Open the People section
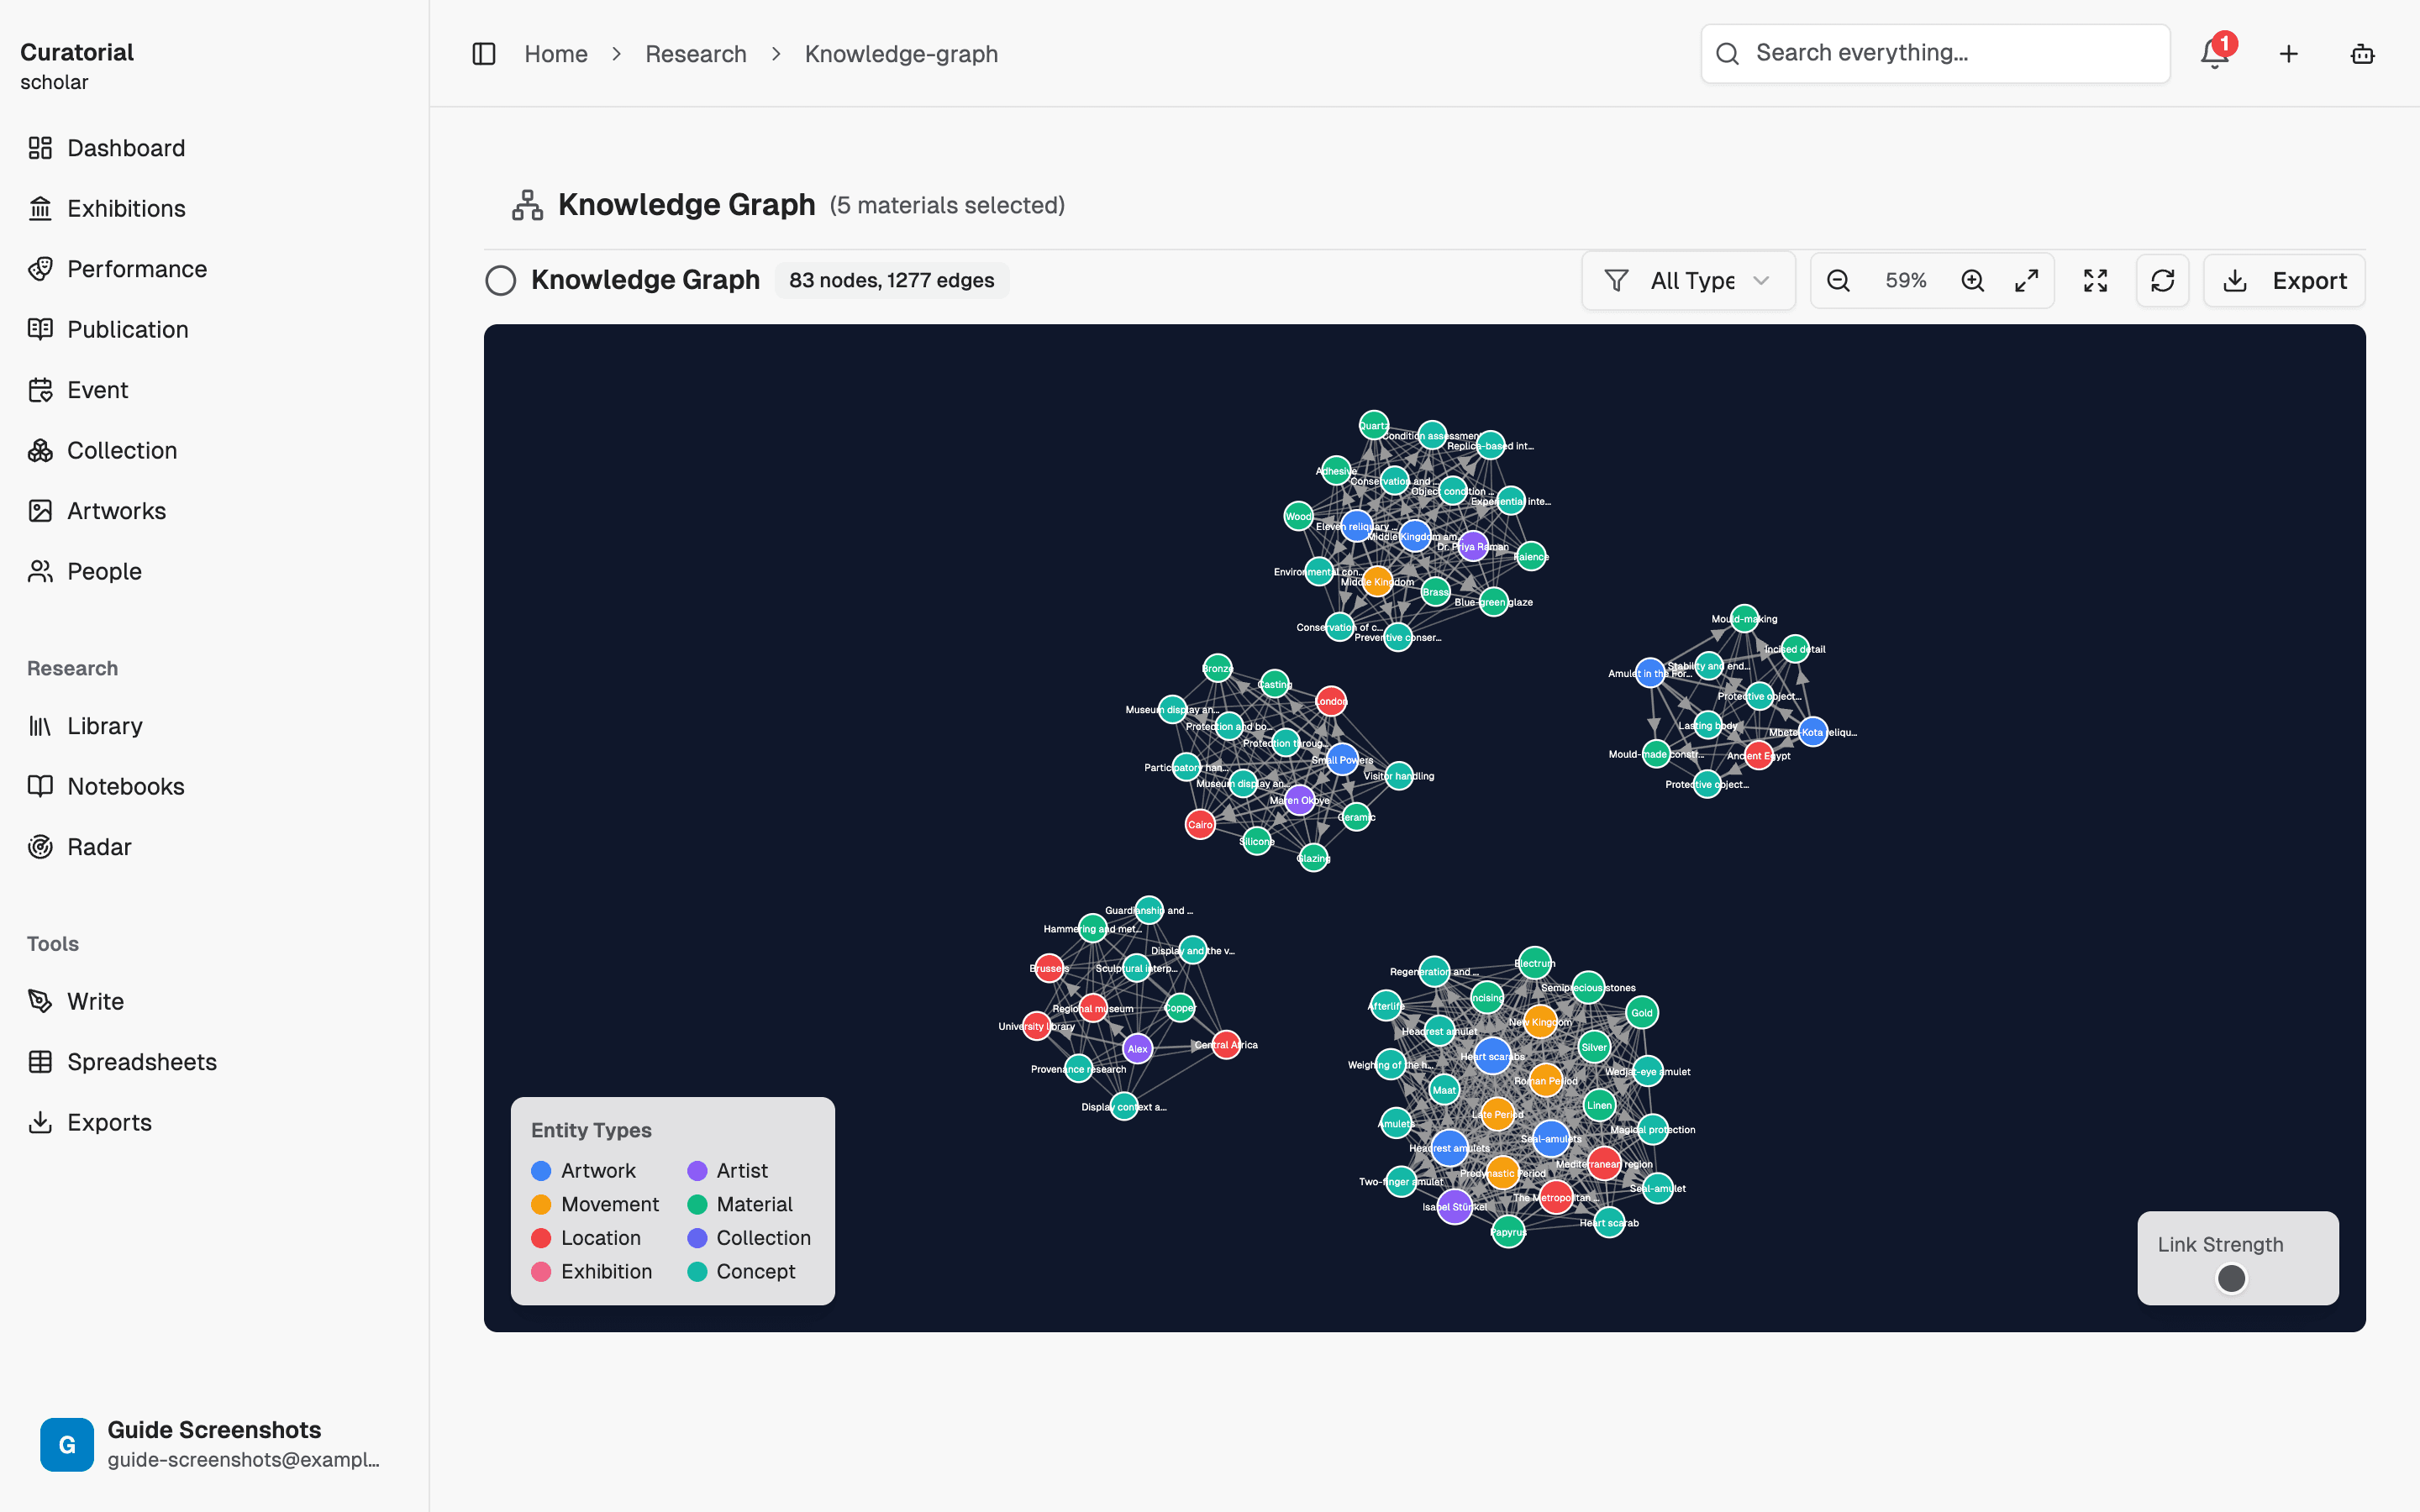 pos(84,571)
